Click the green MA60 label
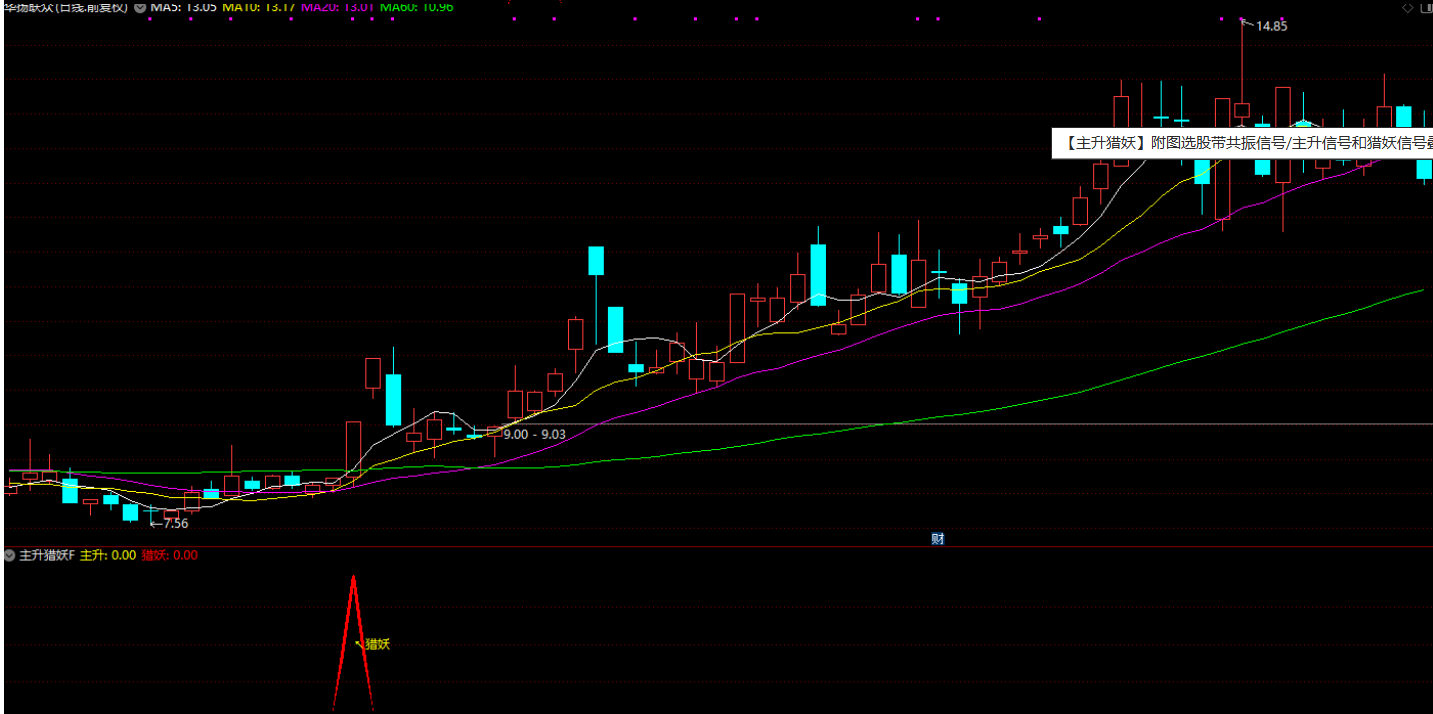Image resolution: width=1433 pixels, height=714 pixels. tap(417, 6)
